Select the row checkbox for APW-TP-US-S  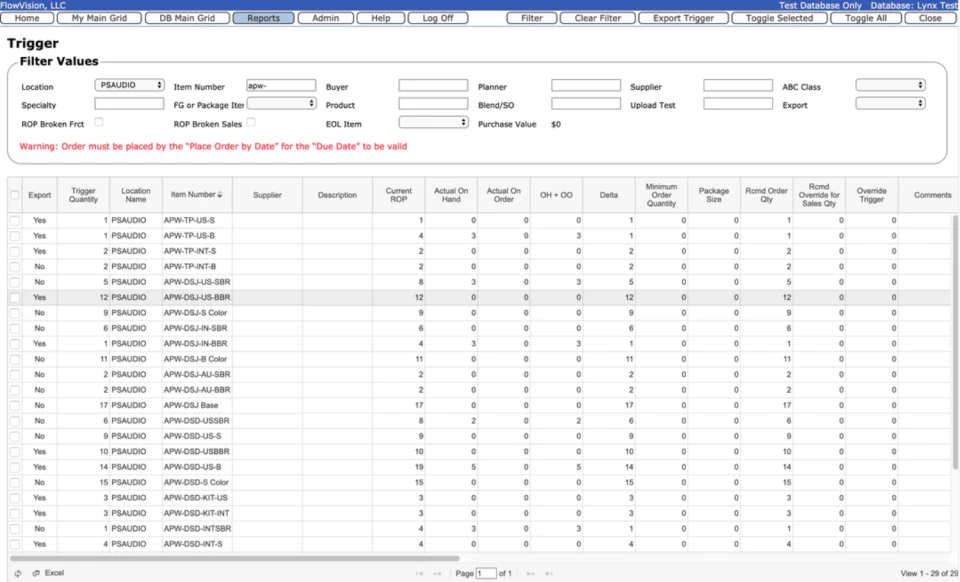pos(15,220)
